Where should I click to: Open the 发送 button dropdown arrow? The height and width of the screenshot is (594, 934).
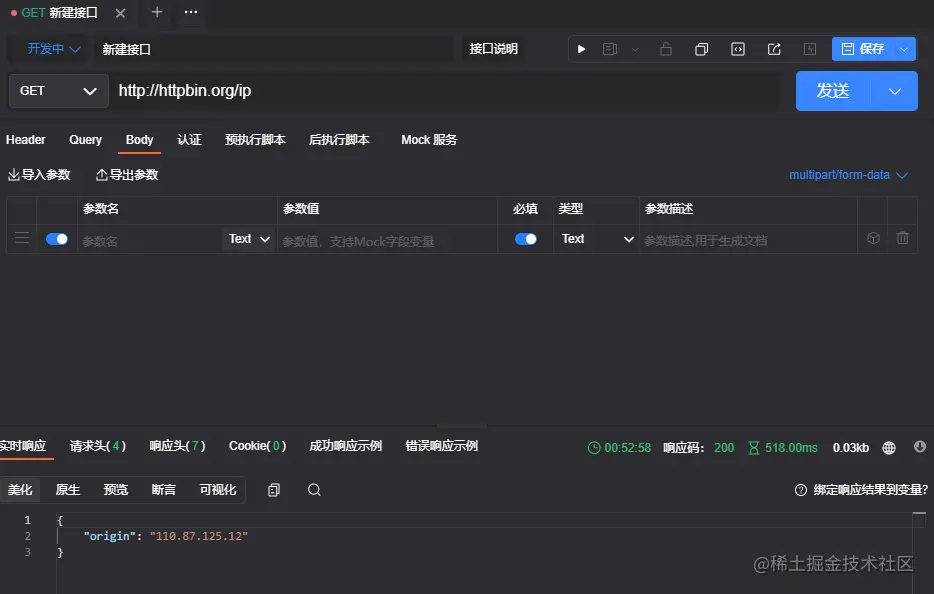coord(895,91)
